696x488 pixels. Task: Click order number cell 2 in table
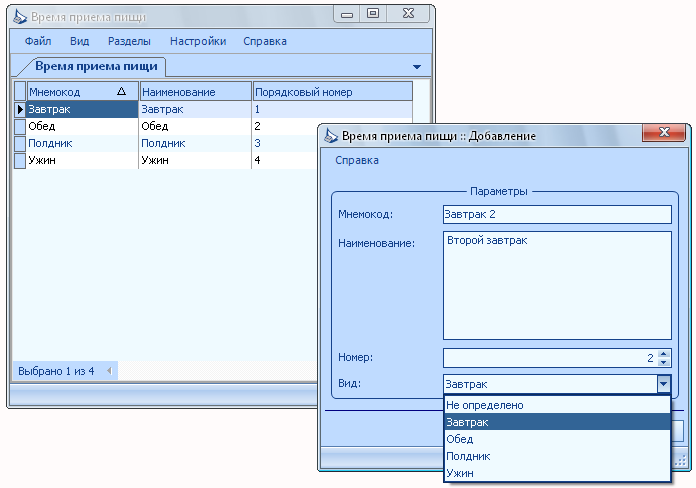285,126
